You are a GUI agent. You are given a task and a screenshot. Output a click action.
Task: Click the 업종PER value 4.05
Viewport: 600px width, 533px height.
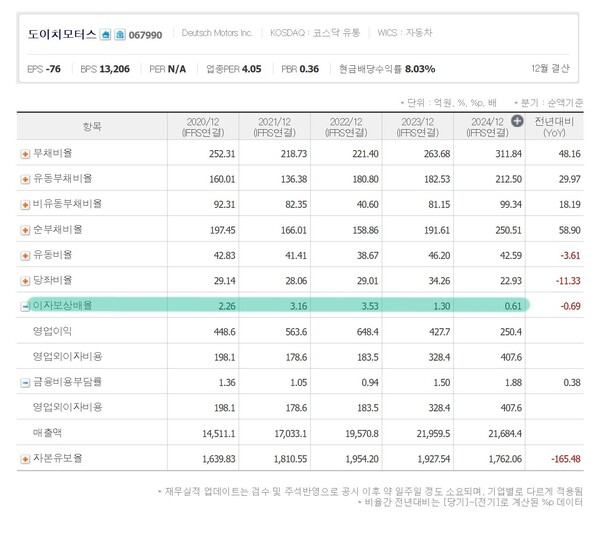(251, 69)
